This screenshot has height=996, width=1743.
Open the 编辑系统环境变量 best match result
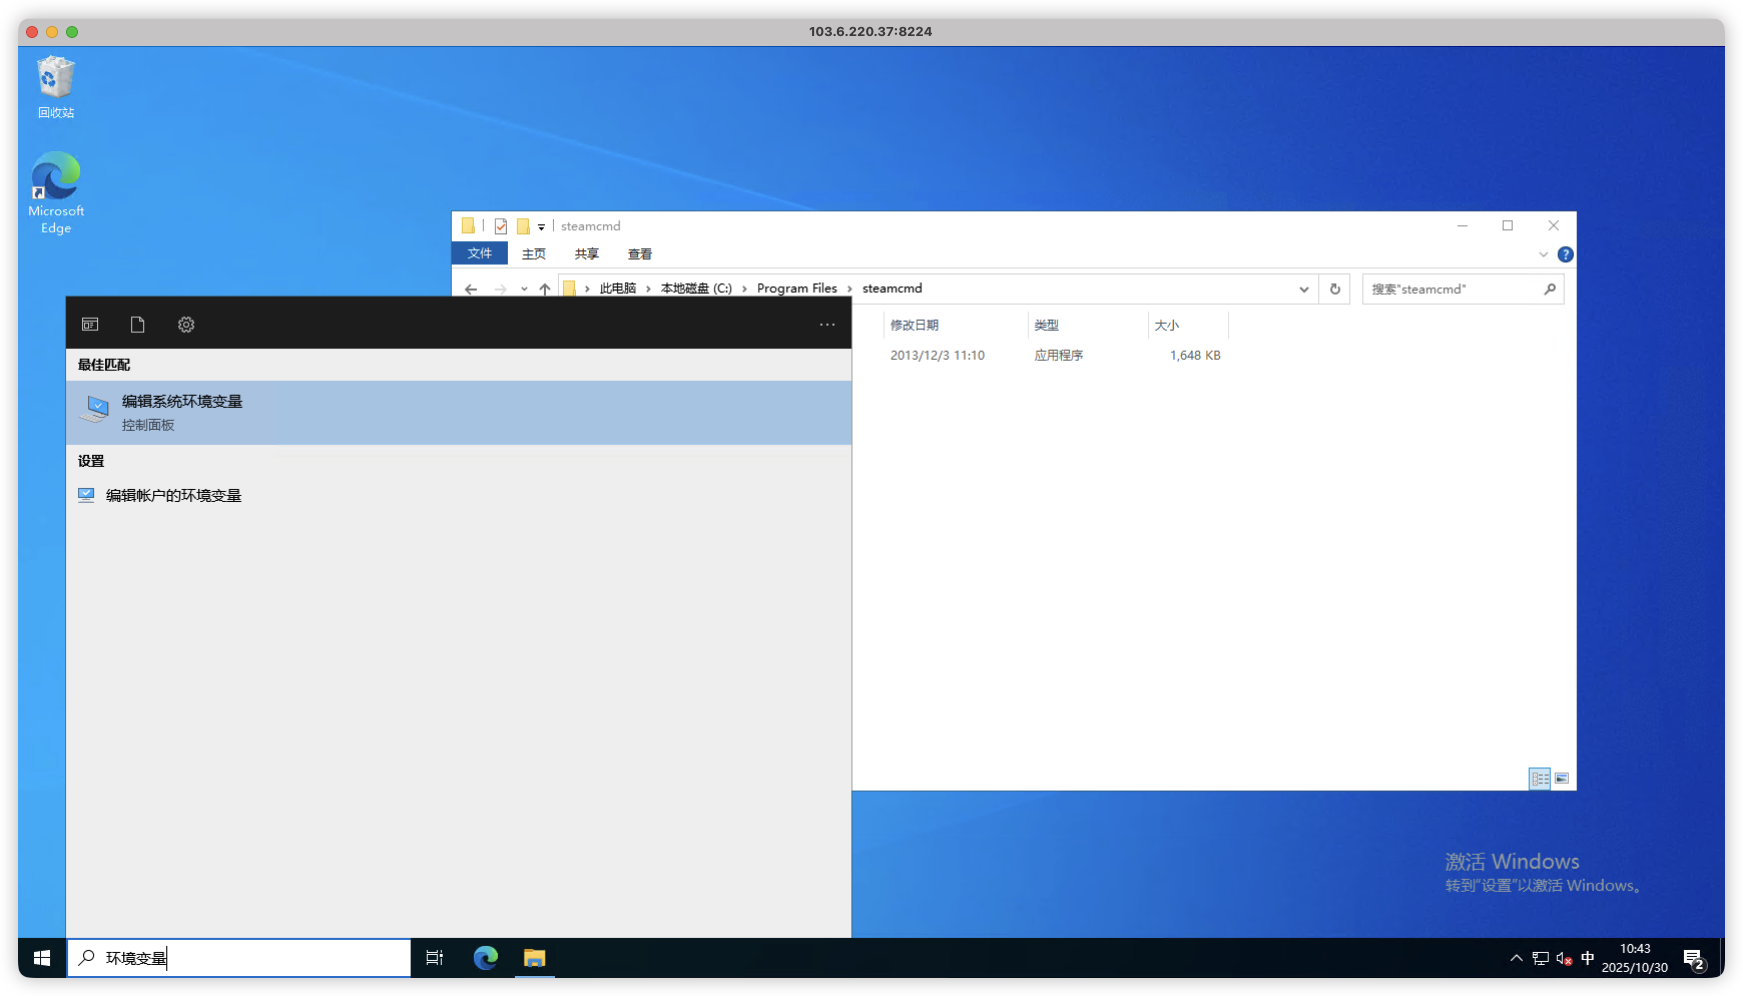[181, 412]
